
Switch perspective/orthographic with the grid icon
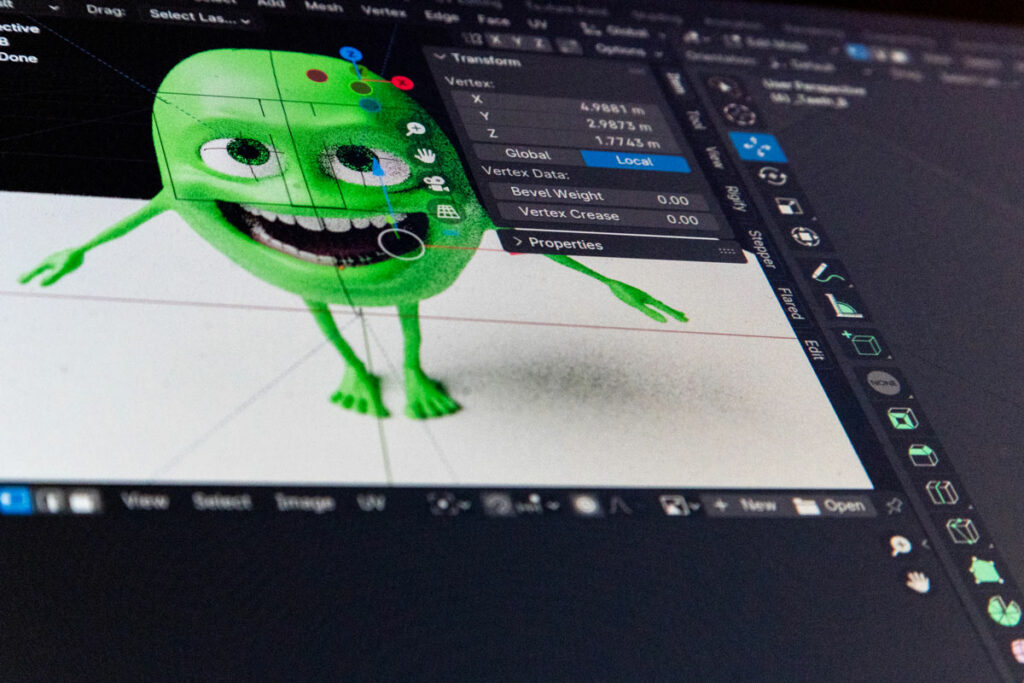[x=447, y=212]
